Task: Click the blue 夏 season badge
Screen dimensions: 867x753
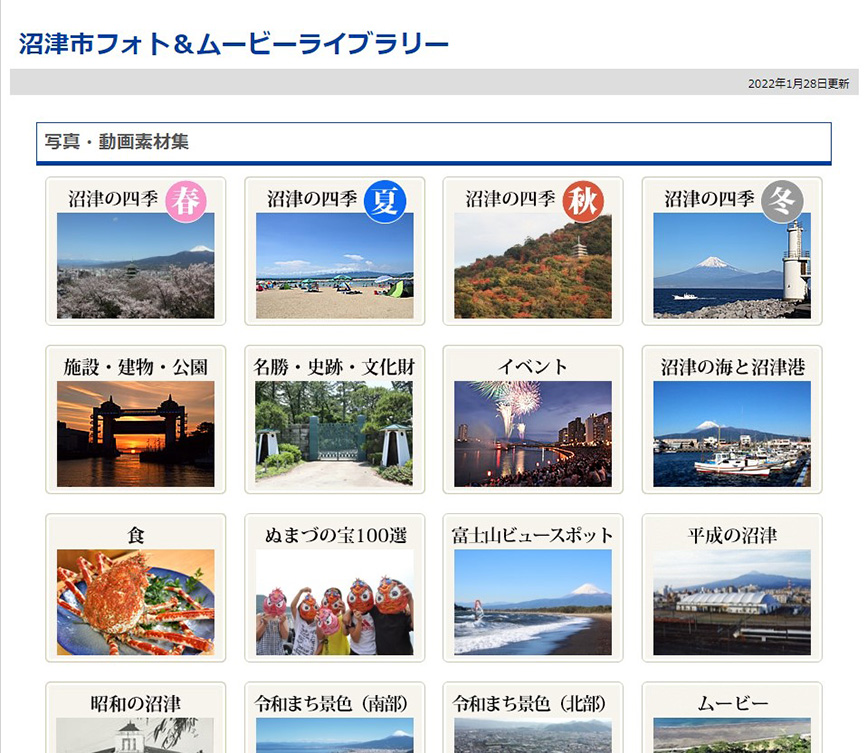Action: click(x=385, y=201)
